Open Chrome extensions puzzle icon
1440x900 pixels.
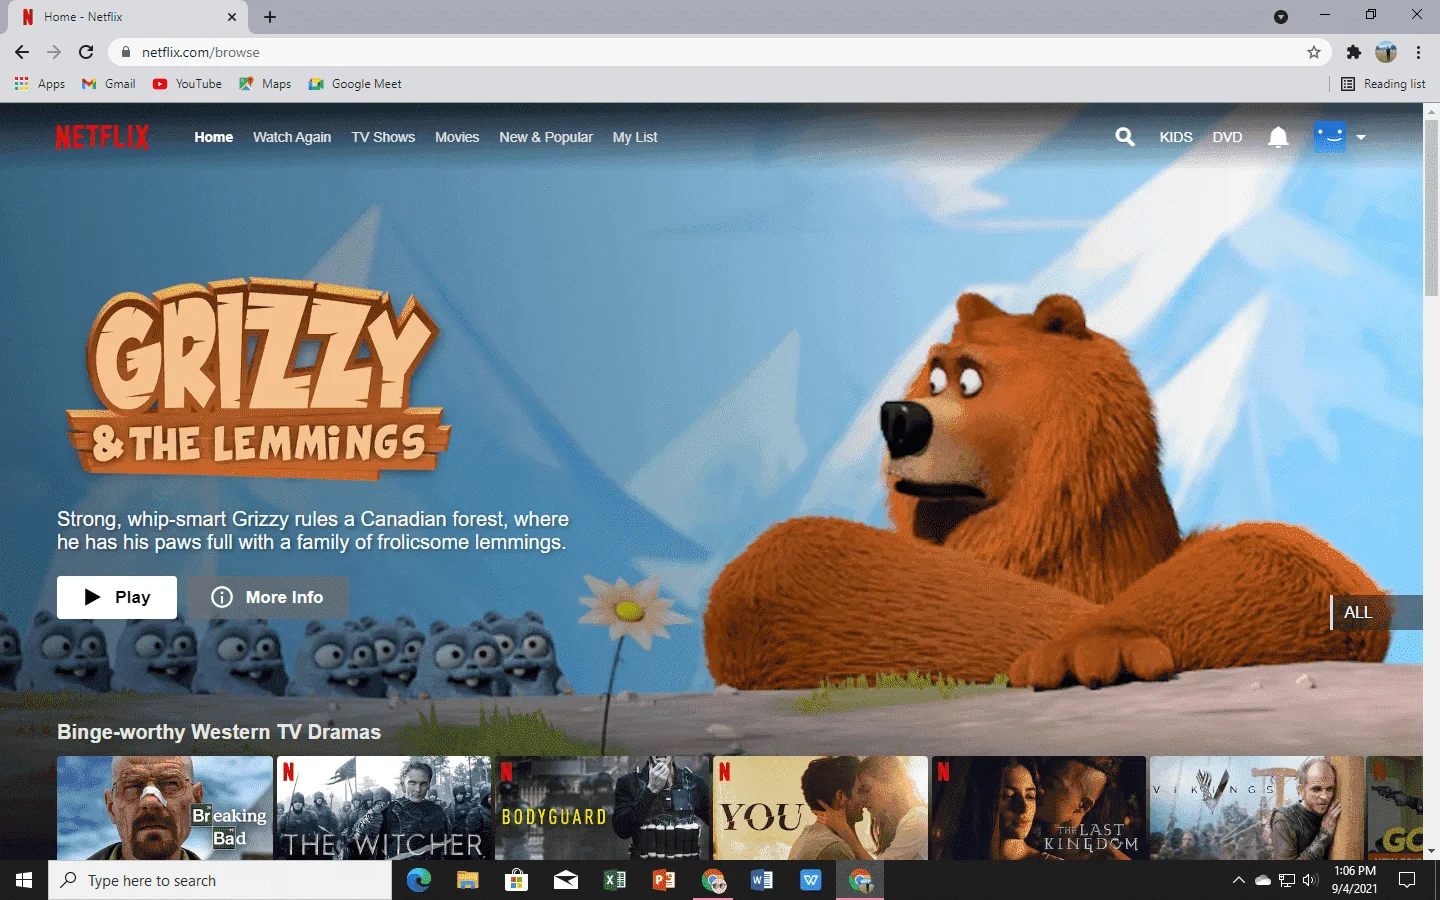(1354, 52)
